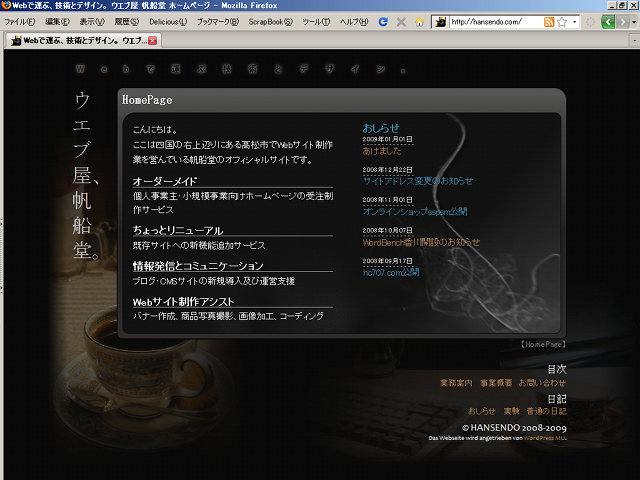
Task: Click the green Back arrow button
Action: click(x=608, y=22)
